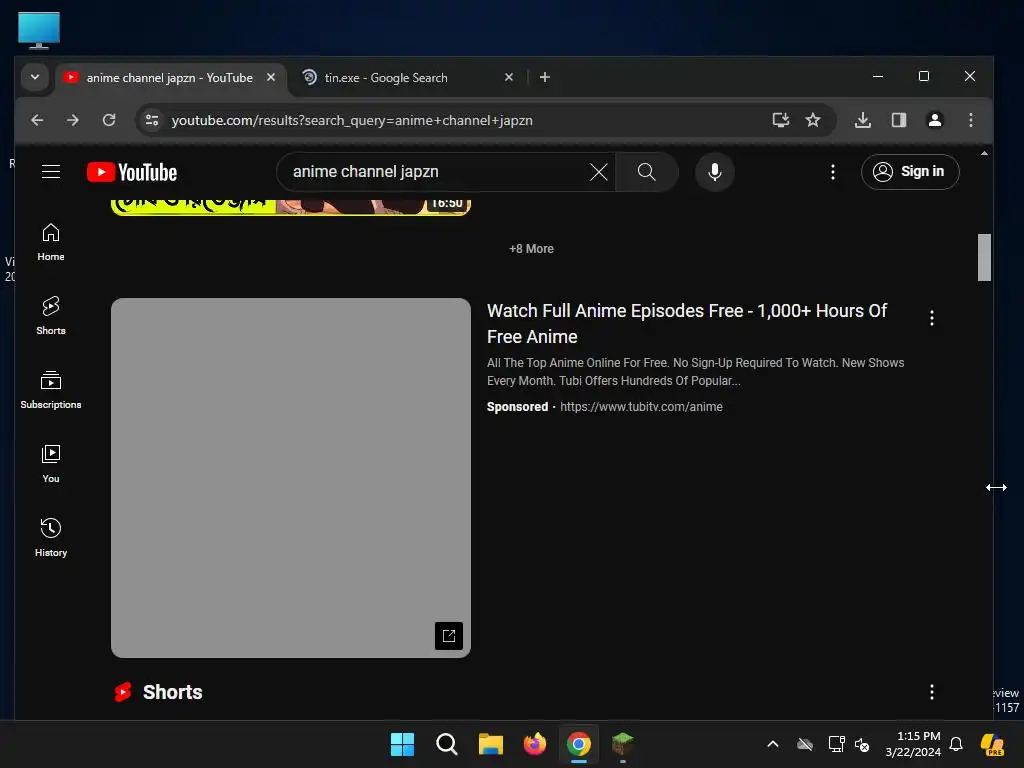Open Subscriptions in the sidebar
The width and height of the screenshot is (1024, 768).
[51, 390]
